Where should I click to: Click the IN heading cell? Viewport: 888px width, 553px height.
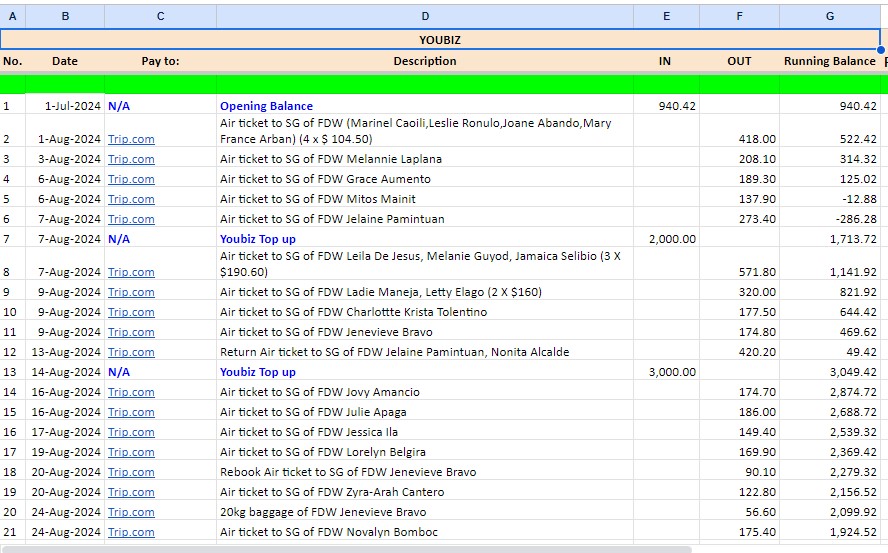667,61
